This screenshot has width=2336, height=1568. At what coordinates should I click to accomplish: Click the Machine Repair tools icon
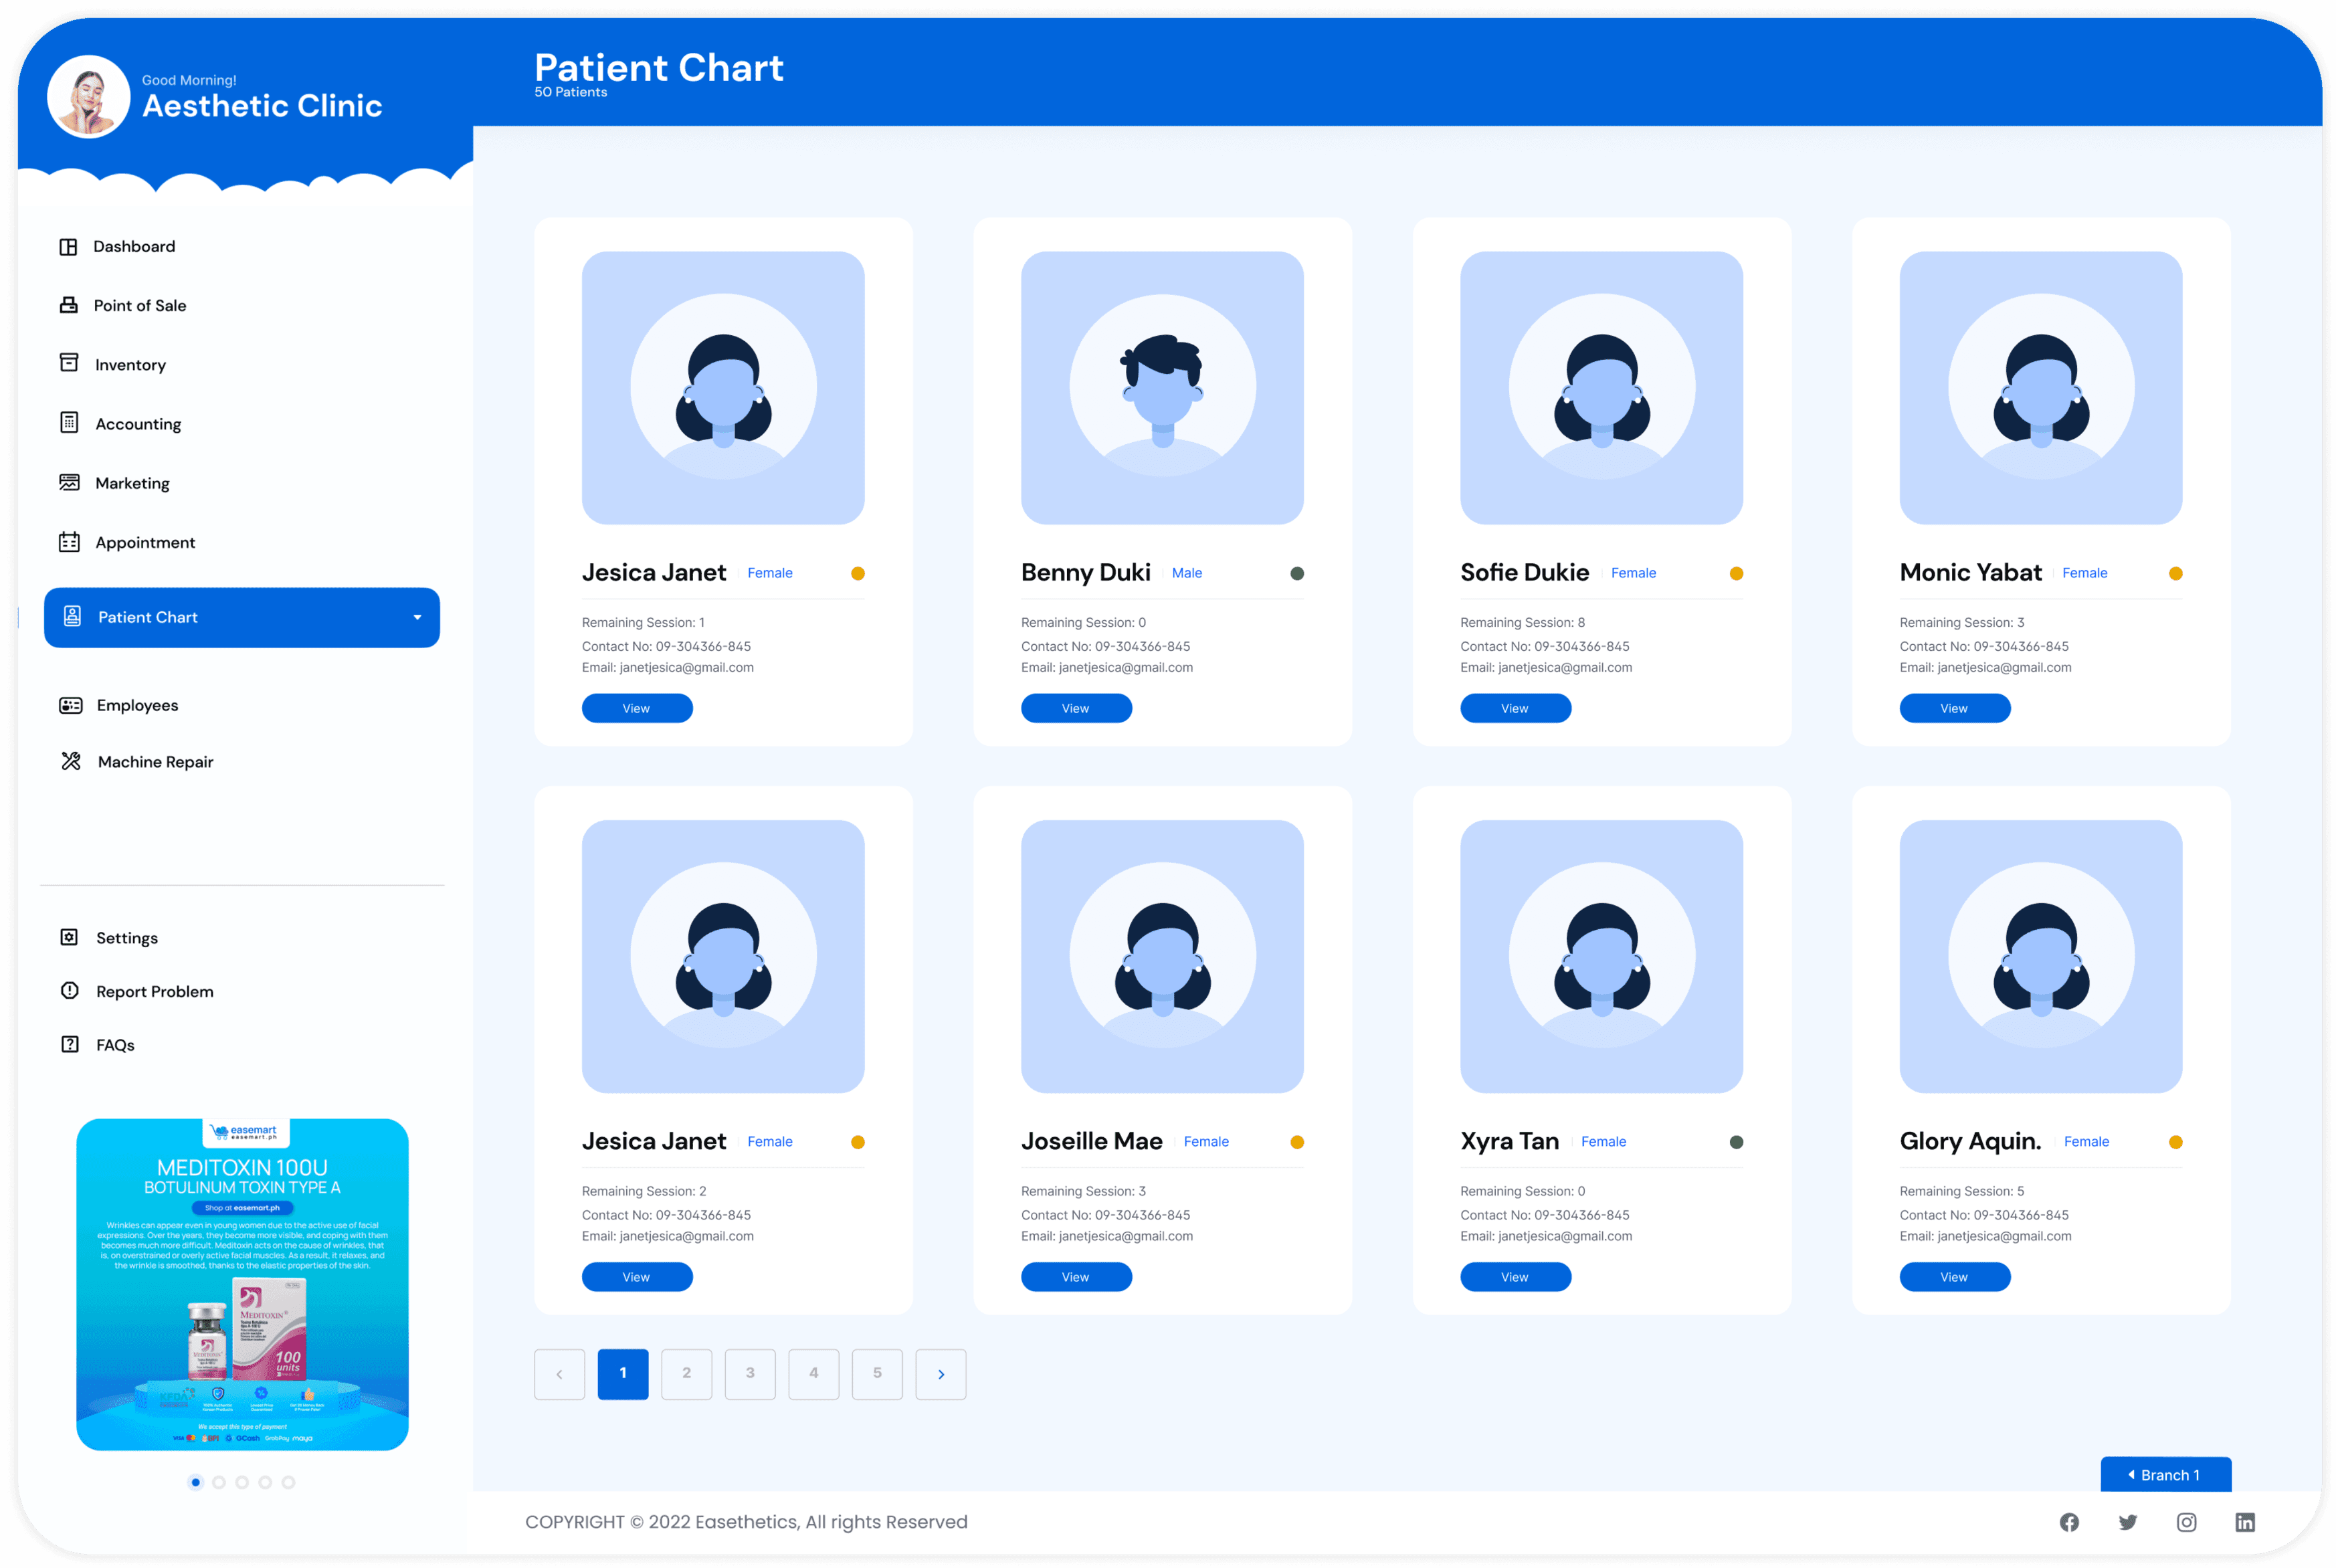pos(70,761)
